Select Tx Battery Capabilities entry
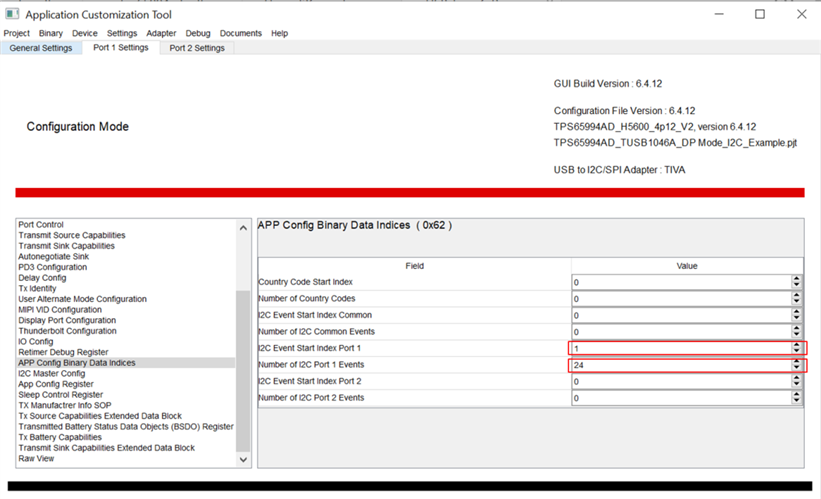821x499 pixels. click(60, 437)
